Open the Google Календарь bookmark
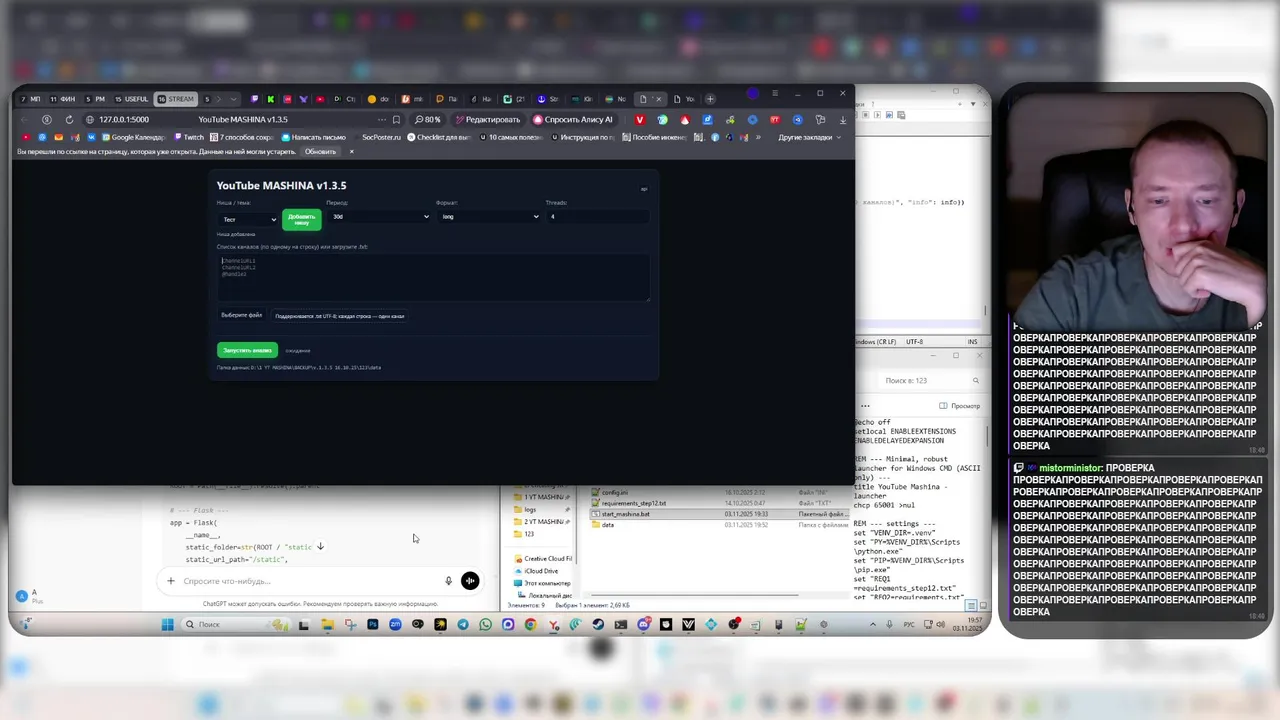 point(133,137)
